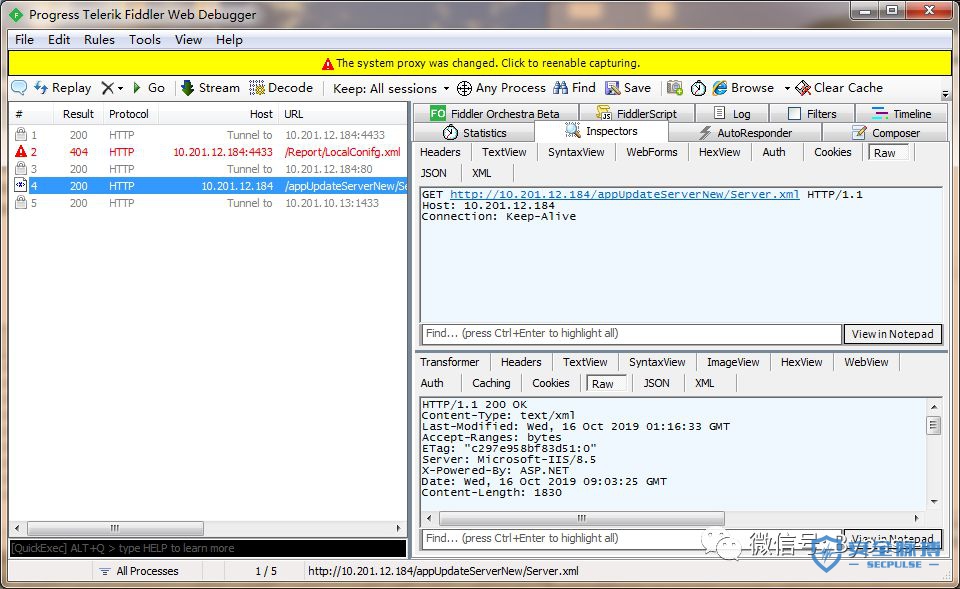
Task: Sort sessions by Protocol column header
Action: point(129,114)
